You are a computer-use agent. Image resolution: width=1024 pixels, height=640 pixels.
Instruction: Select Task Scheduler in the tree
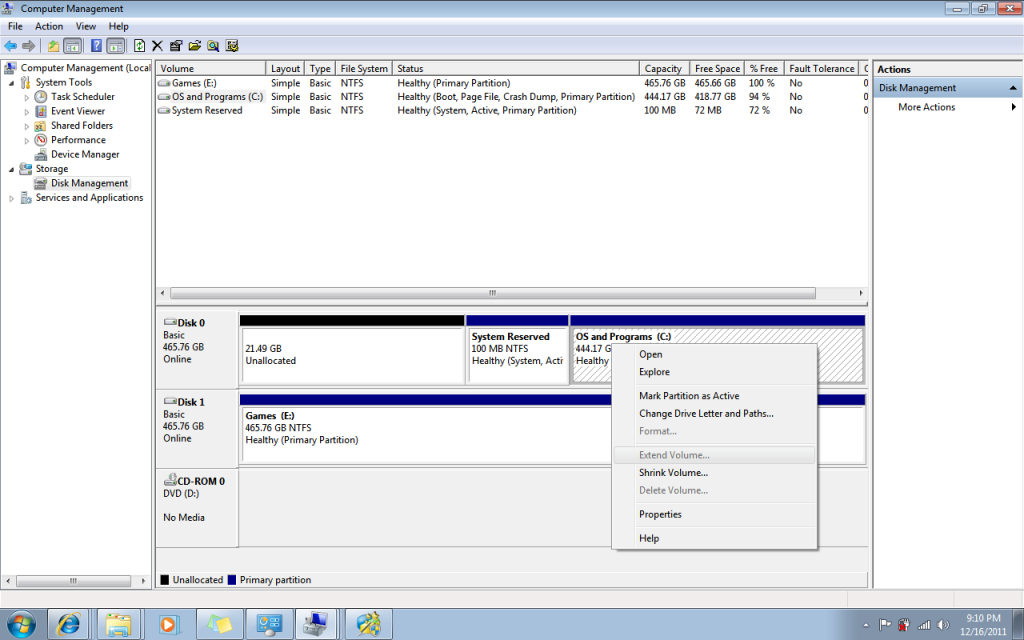[83, 97]
